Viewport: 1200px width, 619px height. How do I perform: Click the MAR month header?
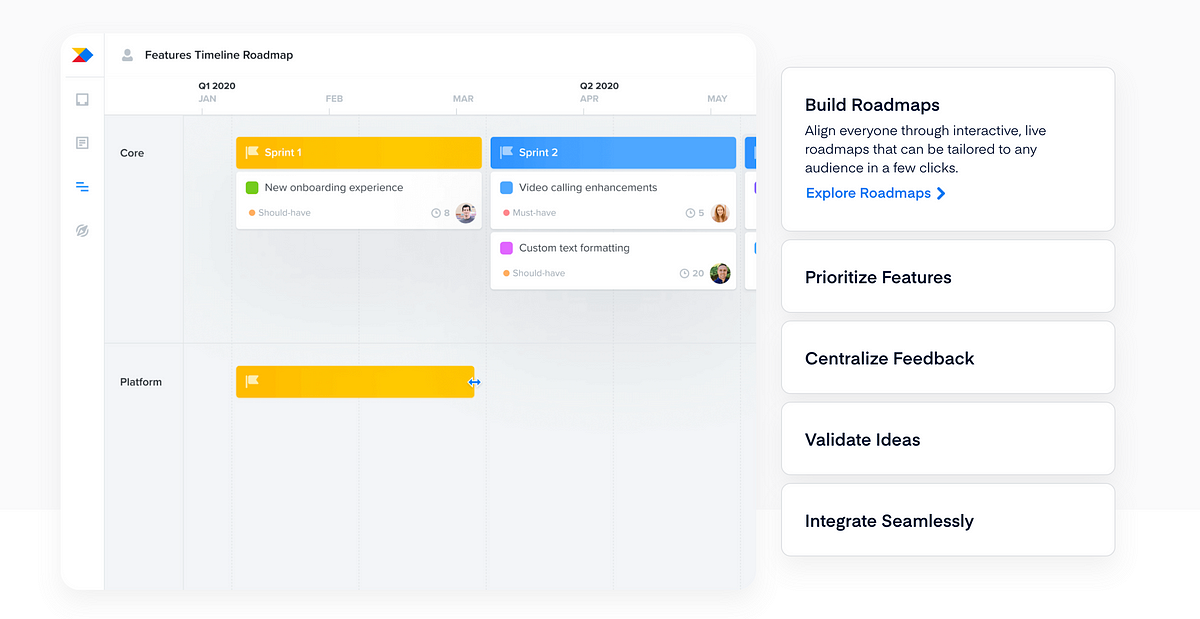(x=463, y=99)
